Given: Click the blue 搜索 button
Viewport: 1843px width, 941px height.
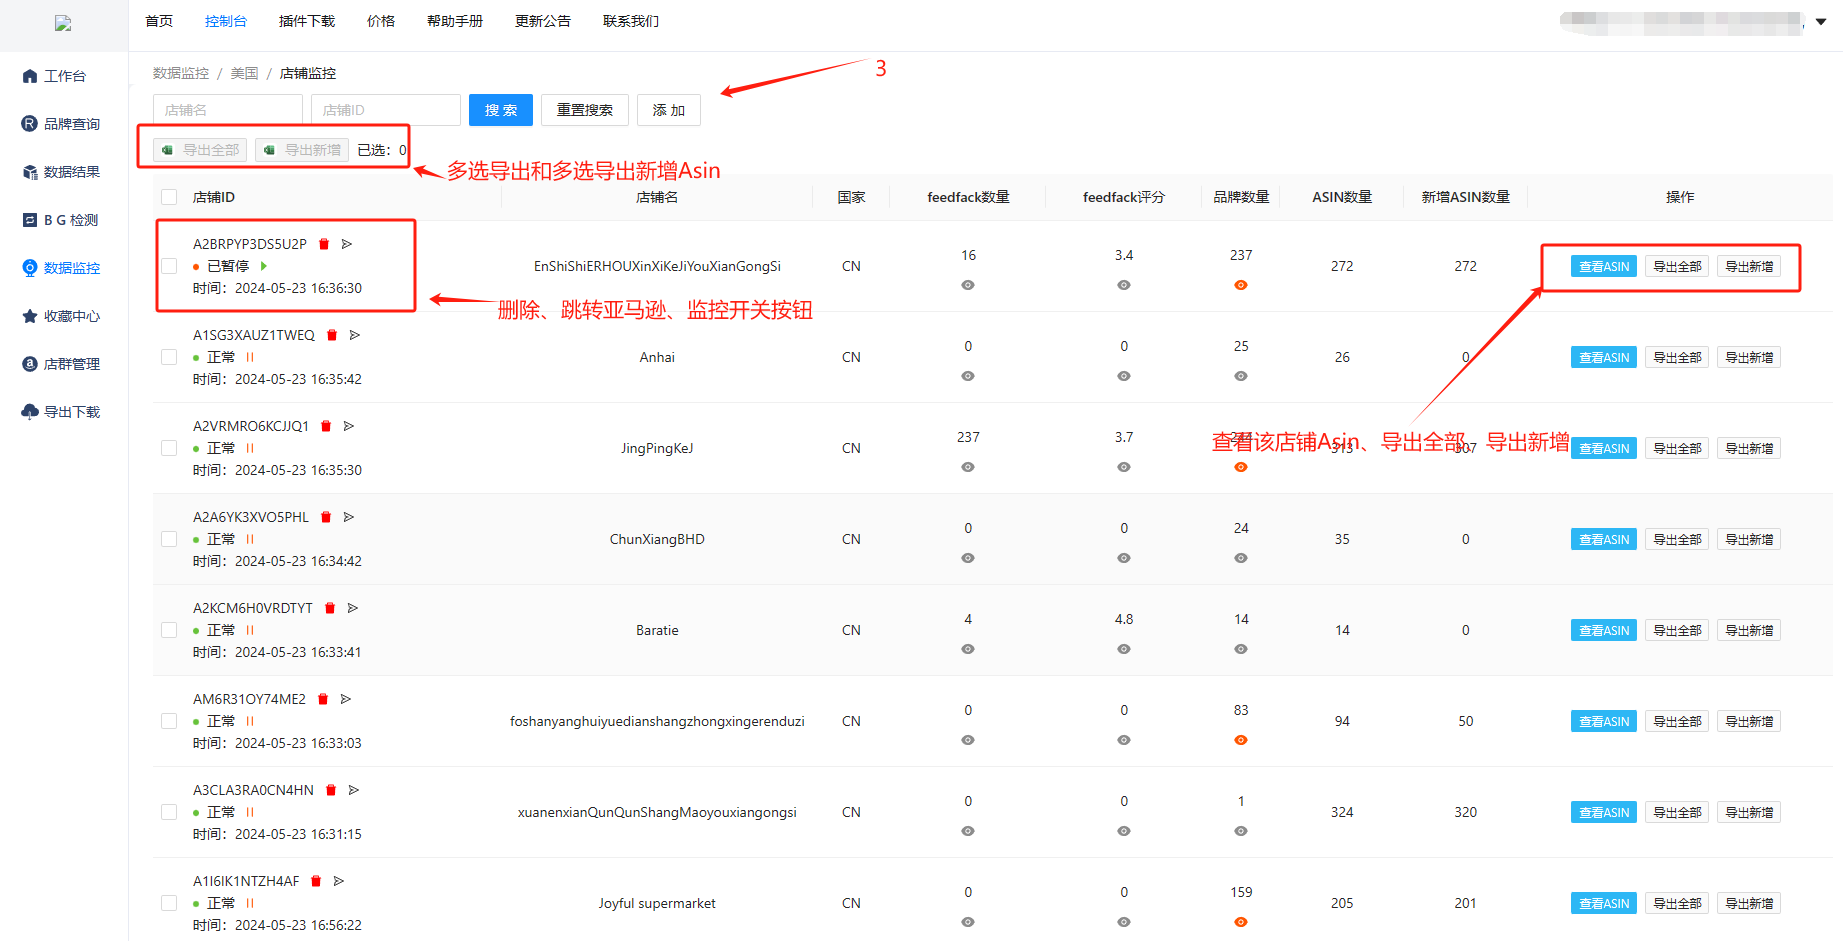Looking at the screenshot, I should pyautogui.click(x=500, y=110).
